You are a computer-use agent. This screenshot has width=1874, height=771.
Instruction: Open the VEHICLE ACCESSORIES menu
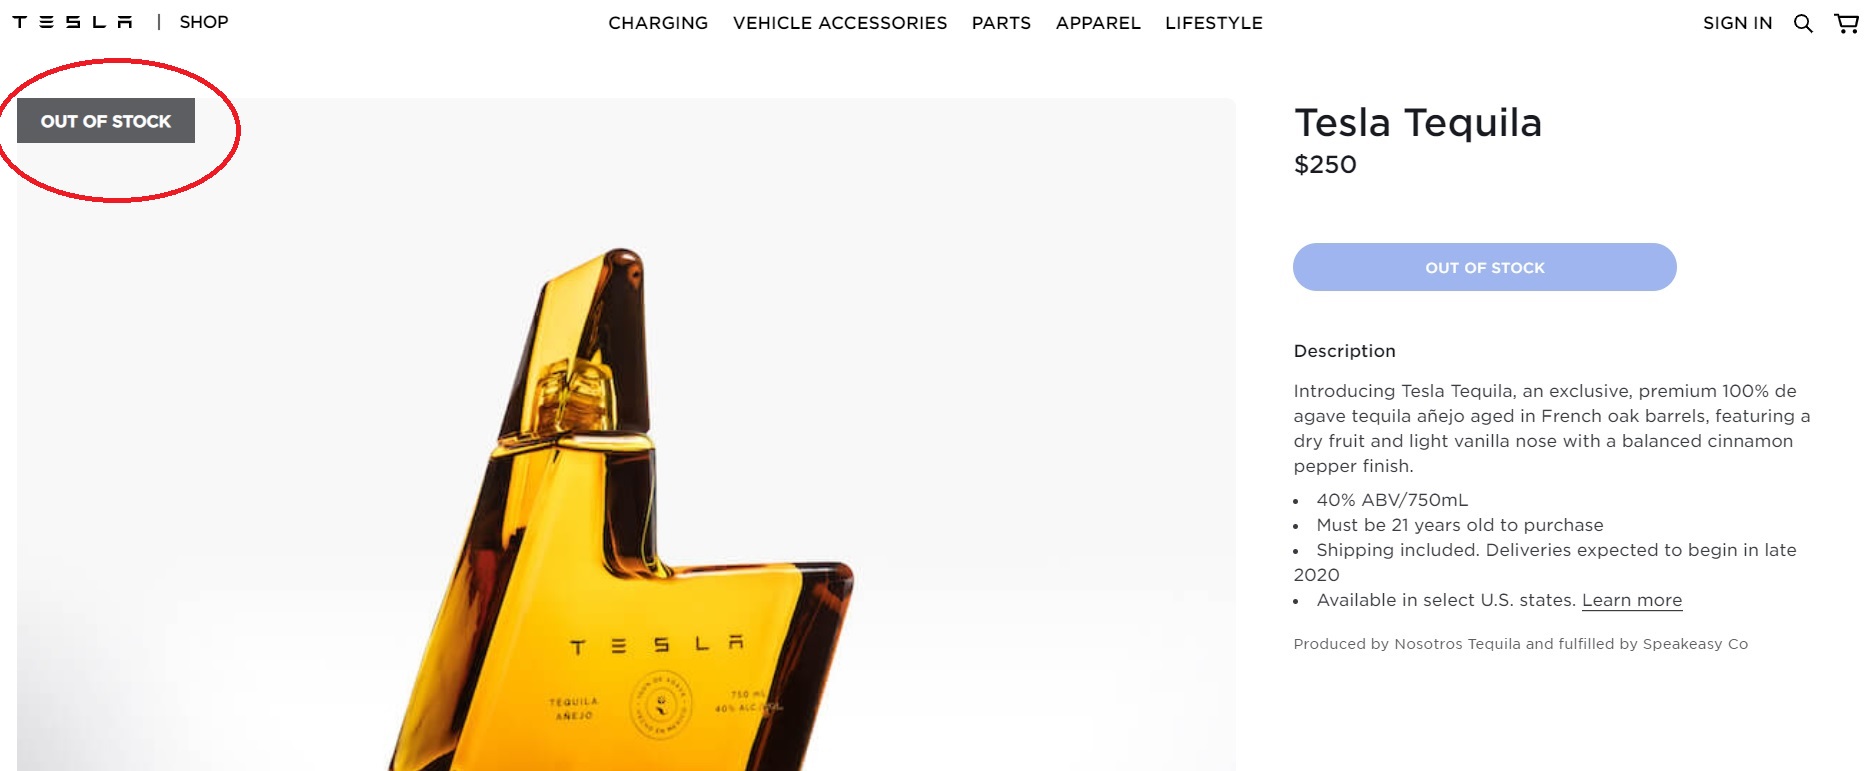point(840,23)
